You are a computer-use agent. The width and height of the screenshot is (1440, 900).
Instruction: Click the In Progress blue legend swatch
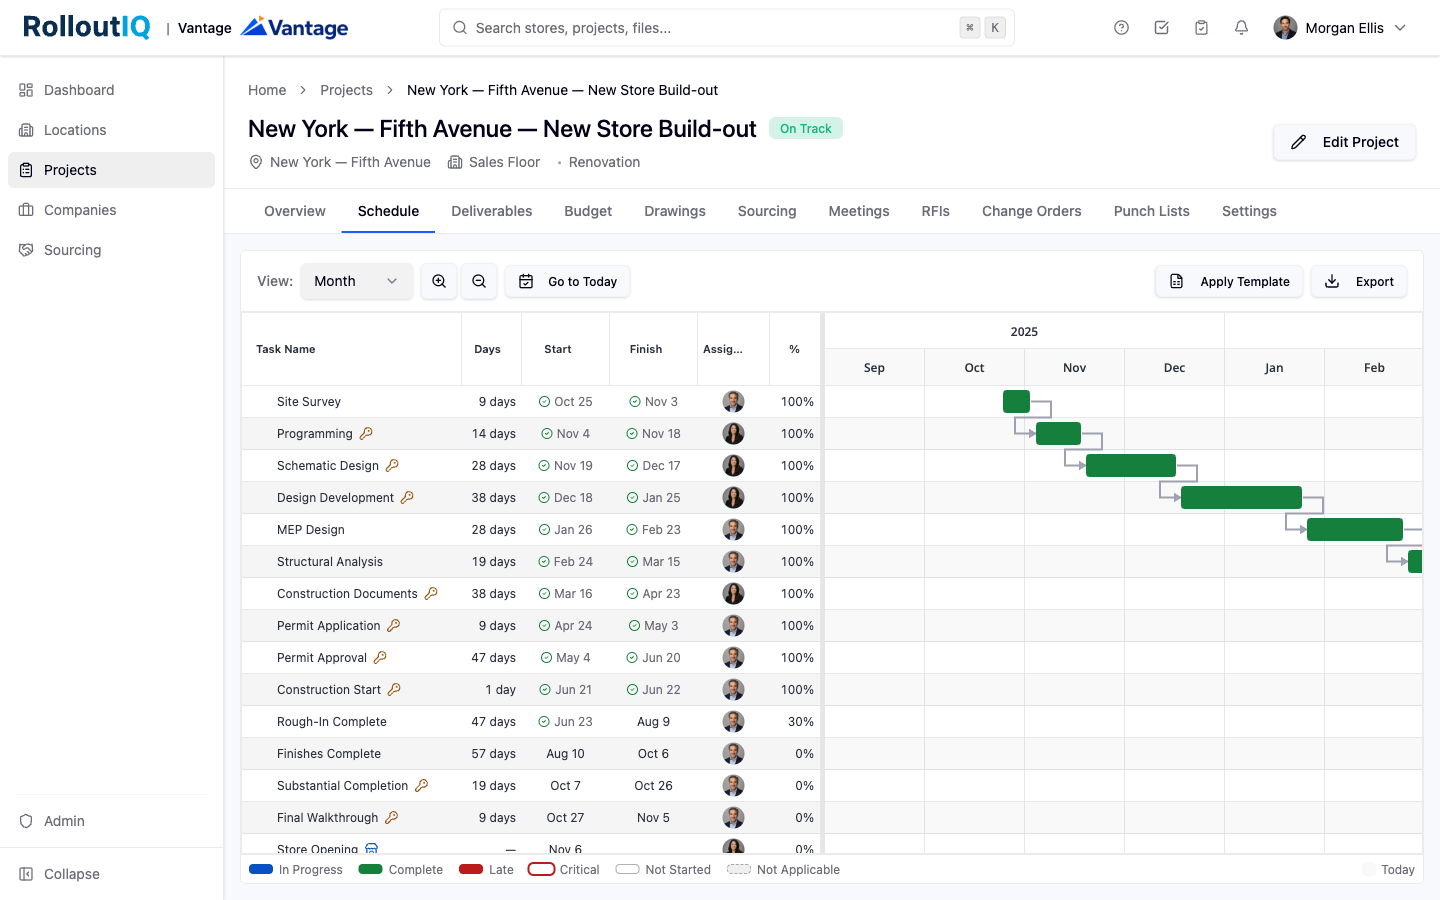261,869
